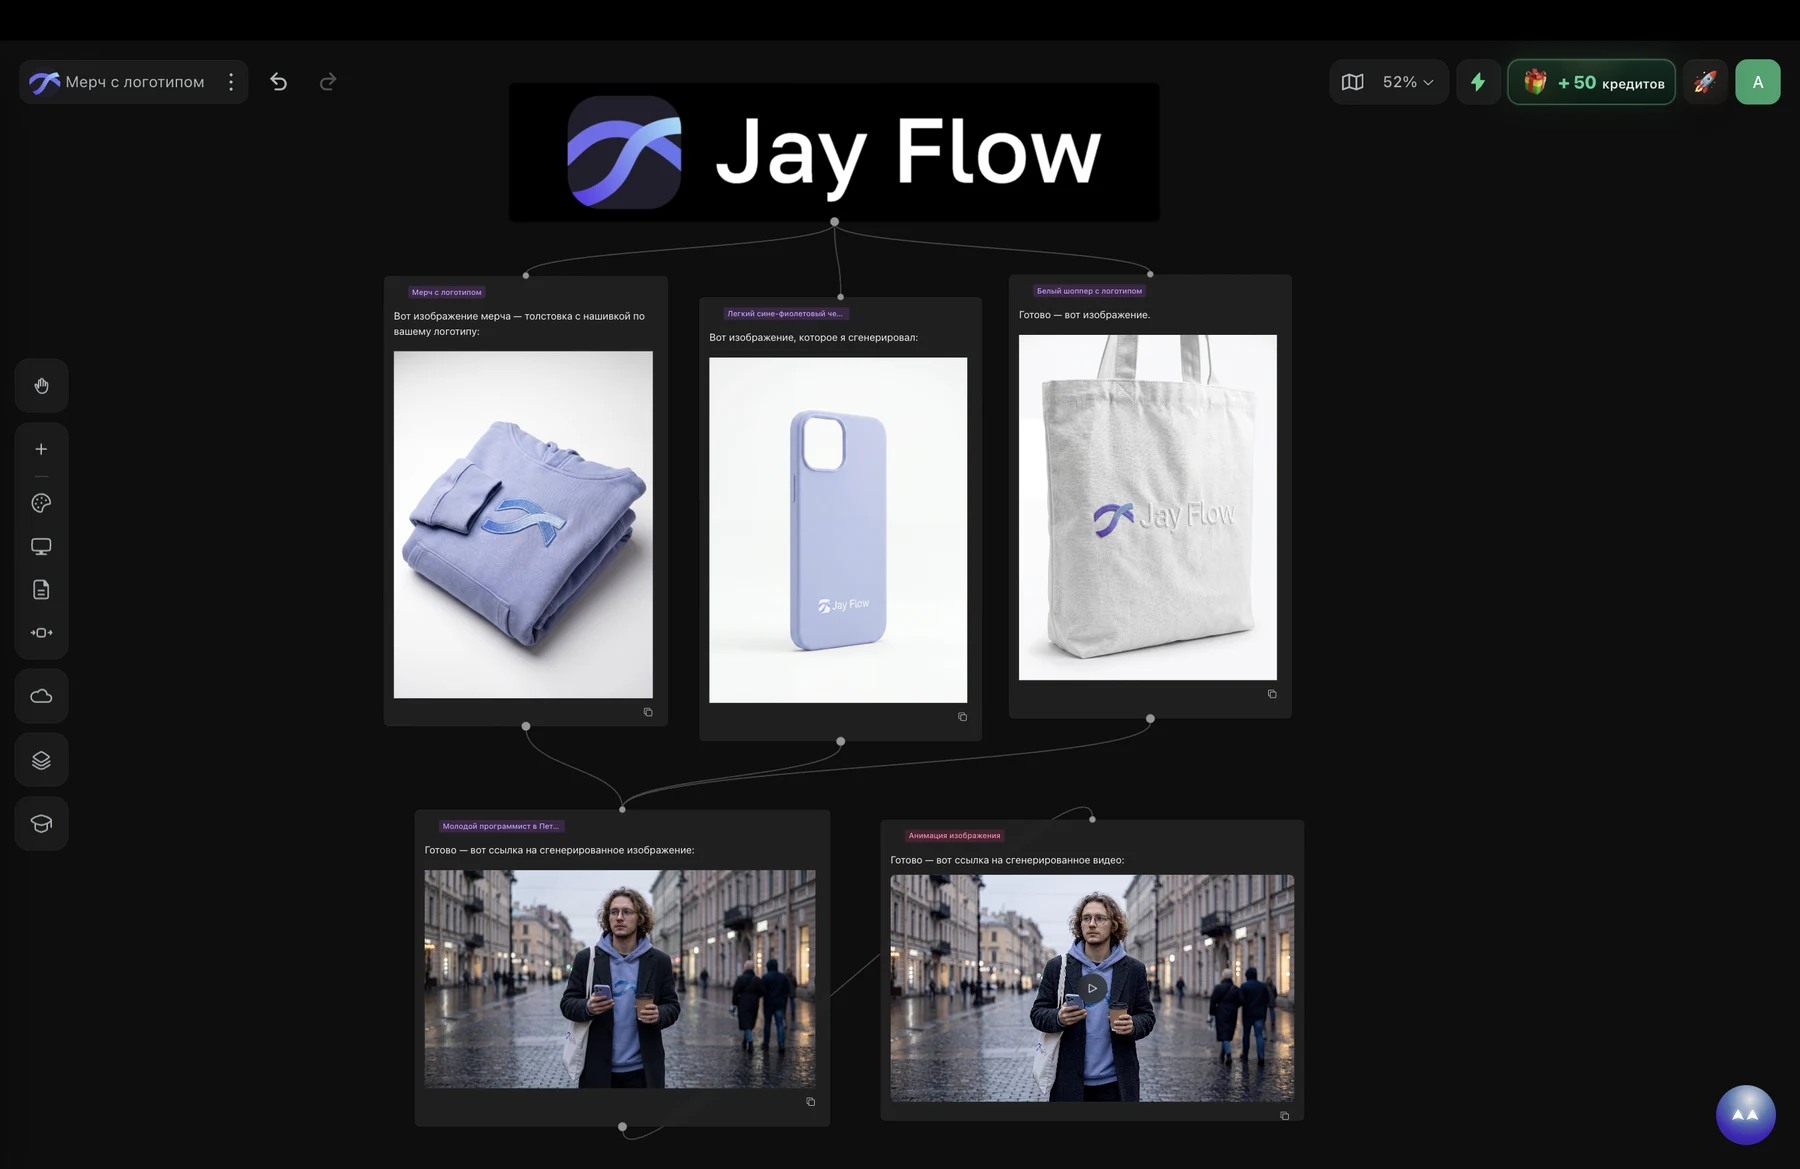The height and width of the screenshot is (1169, 1800).
Task: Claim the +50 кредитов bonus
Action: [x=1592, y=82]
